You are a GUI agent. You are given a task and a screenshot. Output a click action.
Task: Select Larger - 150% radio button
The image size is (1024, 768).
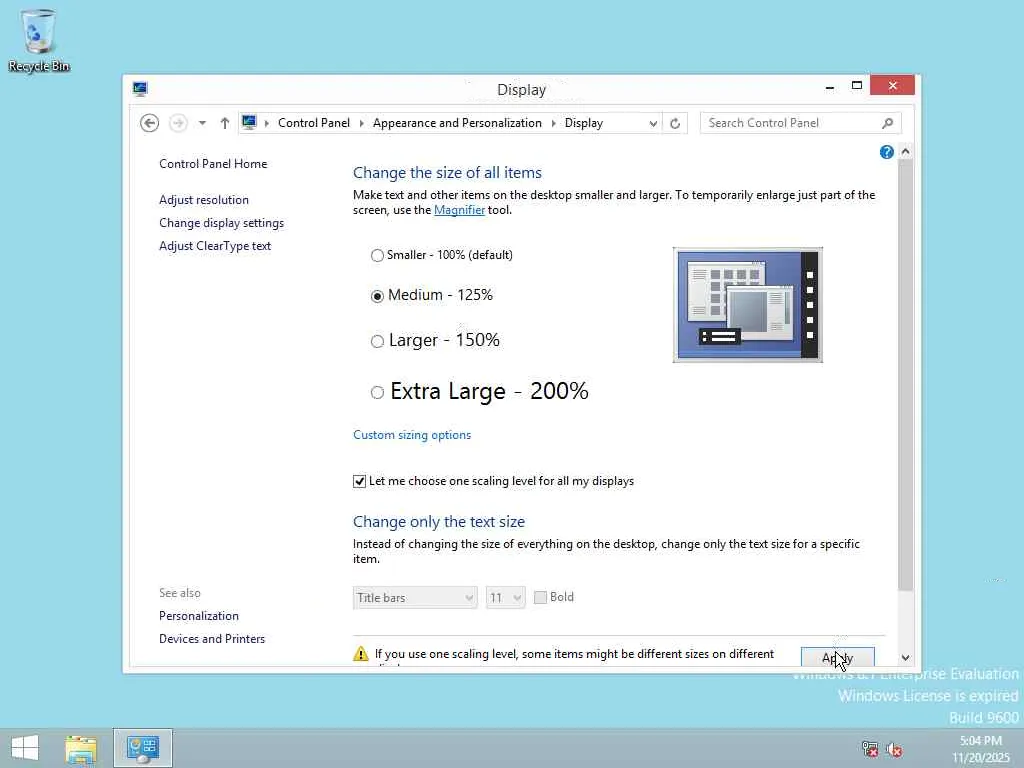tap(377, 341)
